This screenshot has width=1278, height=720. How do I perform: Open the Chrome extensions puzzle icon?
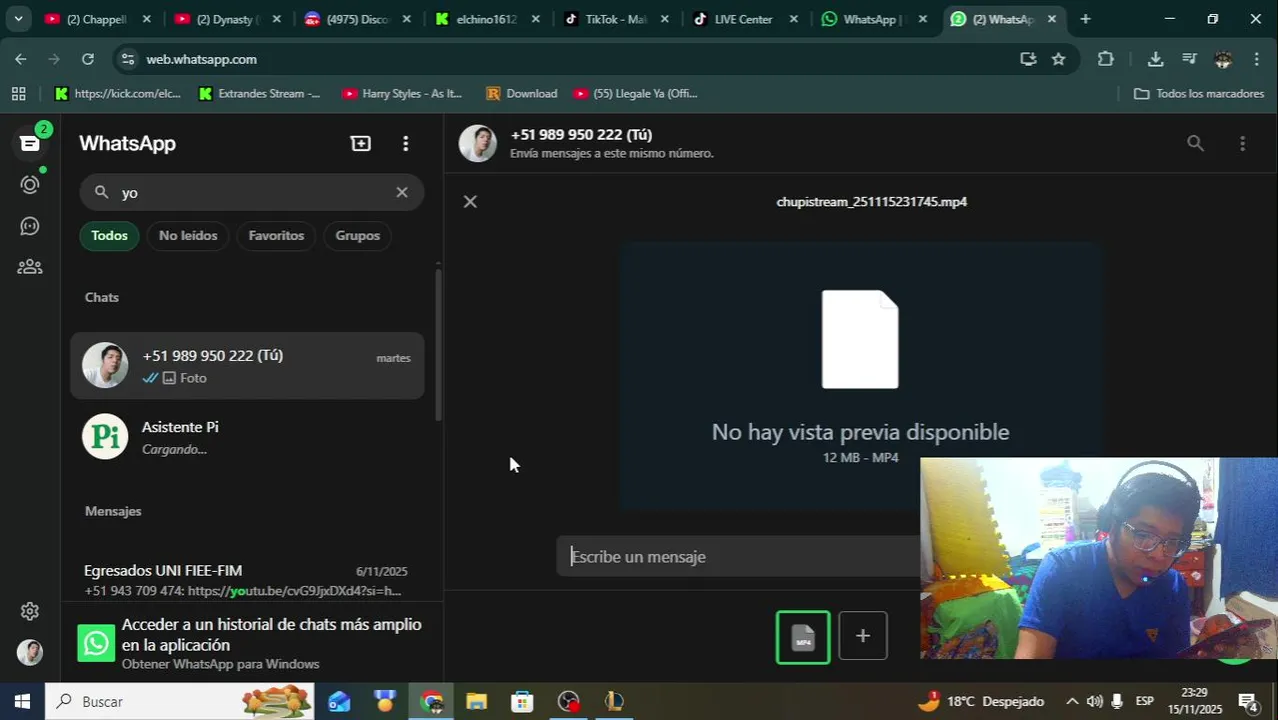(1105, 59)
